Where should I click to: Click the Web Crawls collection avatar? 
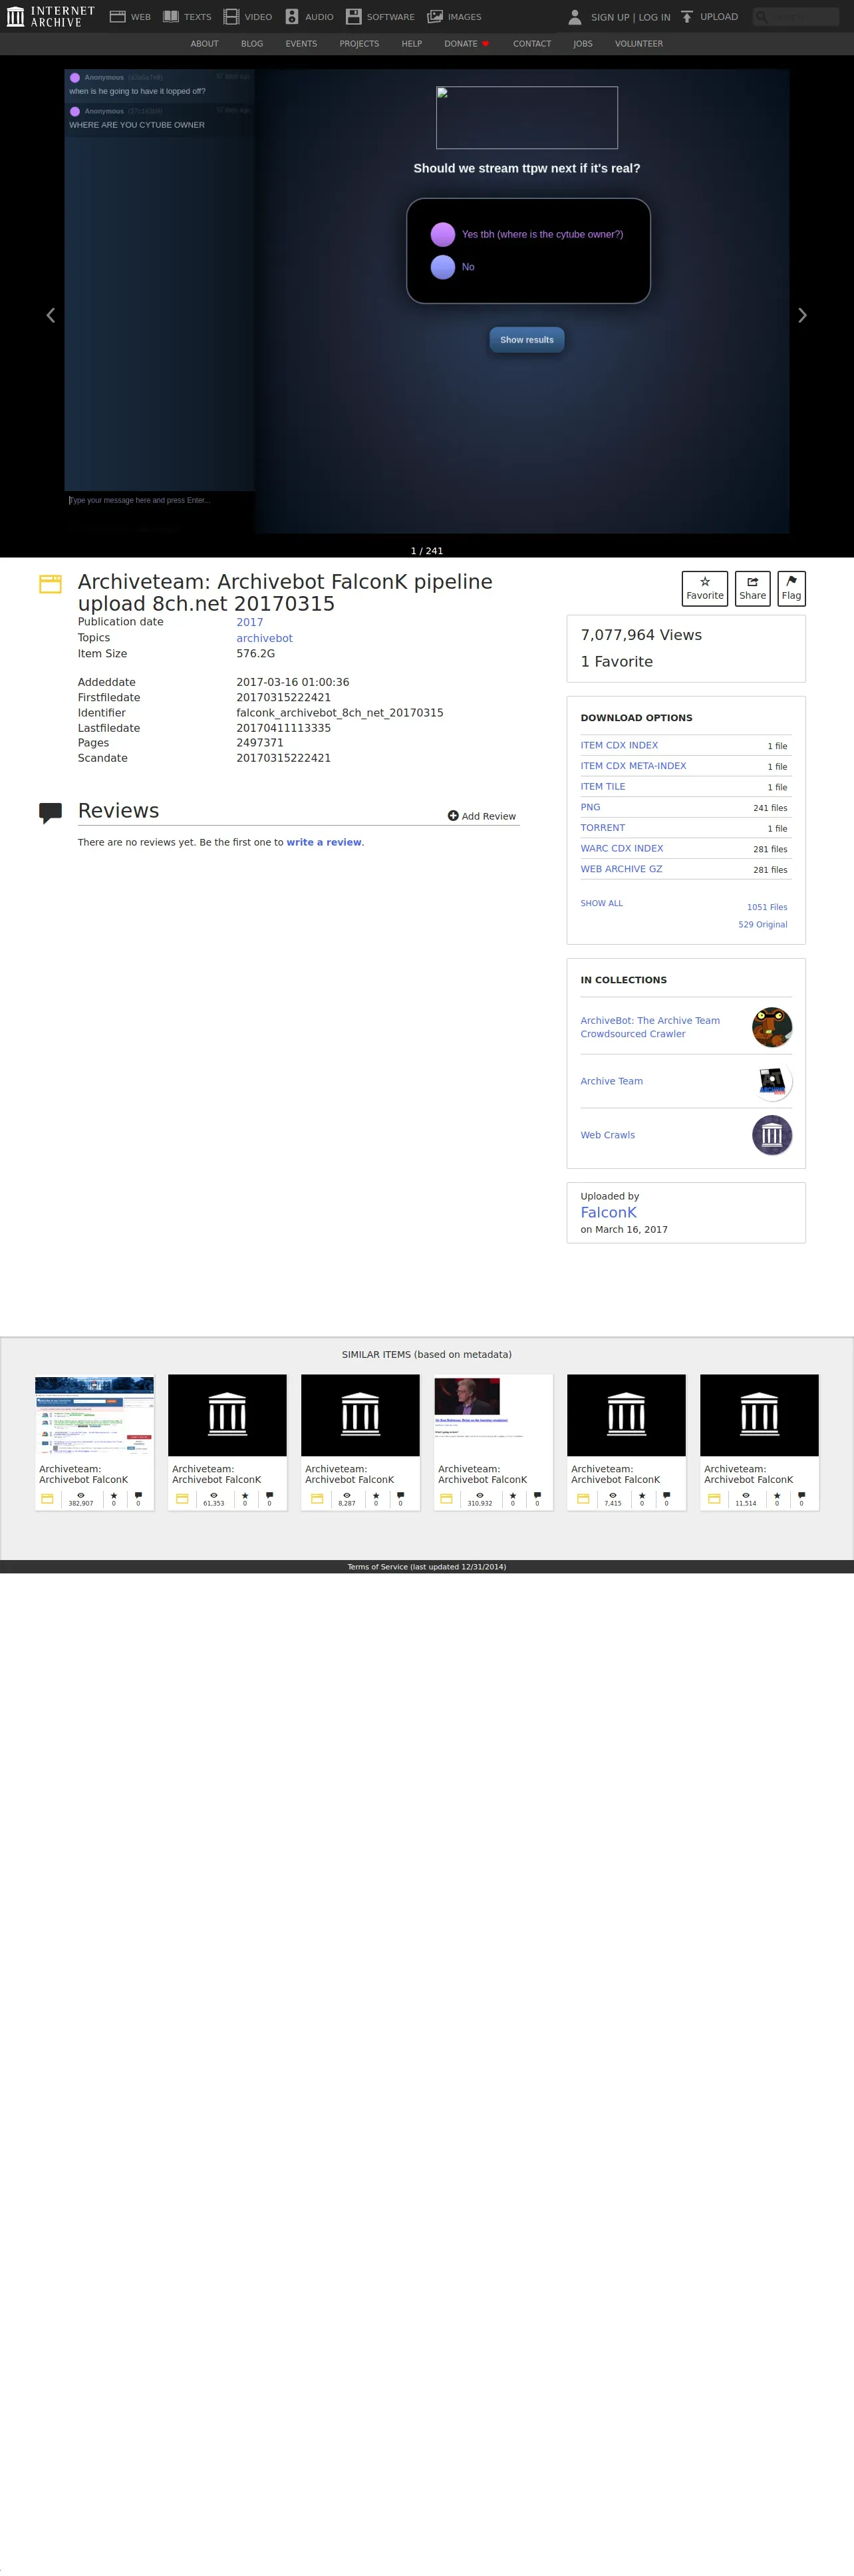(x=772, y=1135)
